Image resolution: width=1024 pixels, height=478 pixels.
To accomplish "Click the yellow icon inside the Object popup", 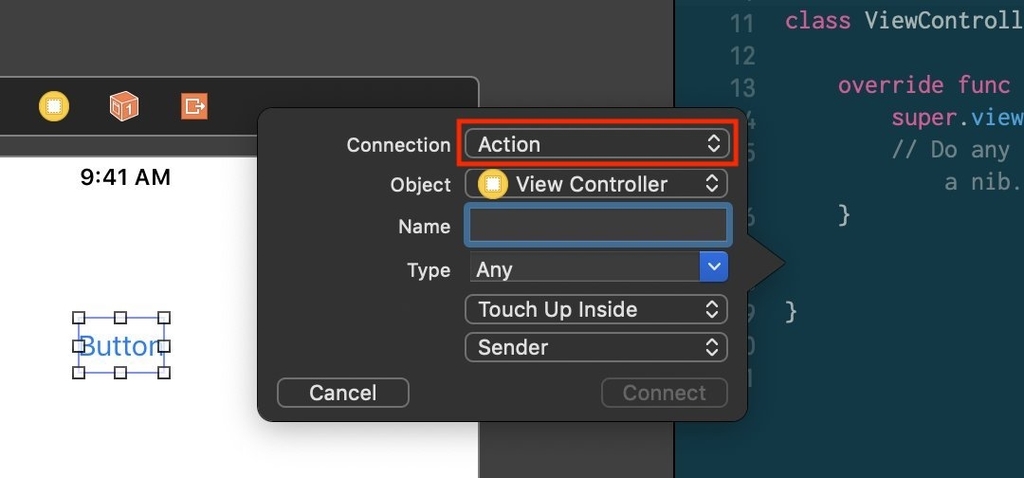I will click(x=492, y=184).
